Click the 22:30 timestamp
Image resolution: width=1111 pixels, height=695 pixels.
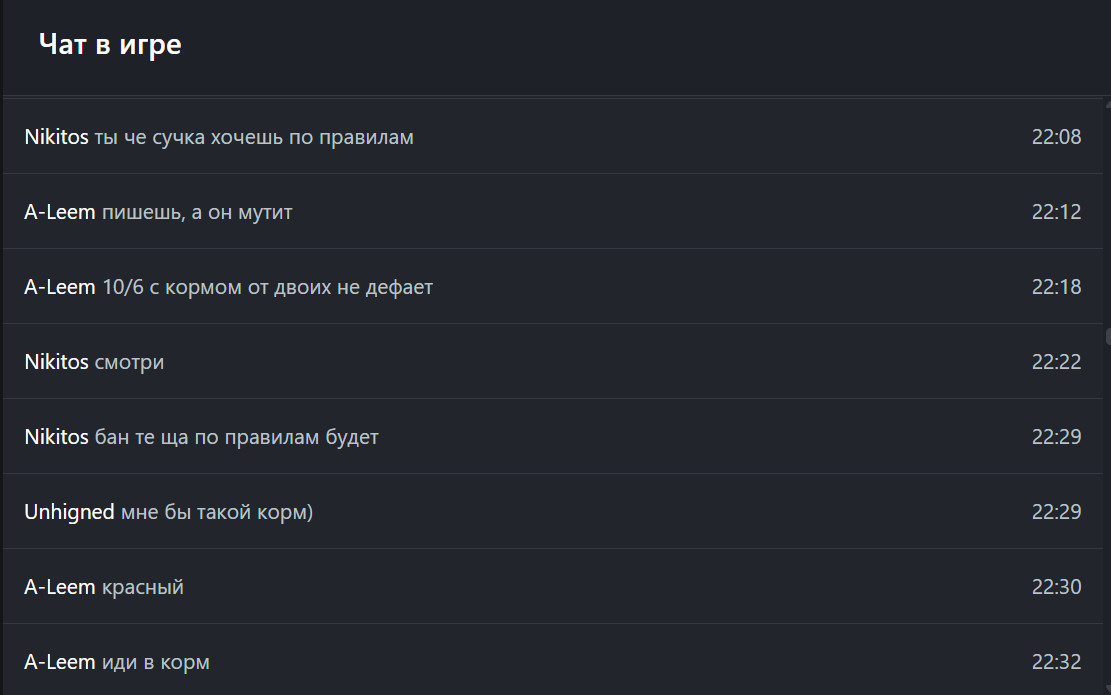1056,587
